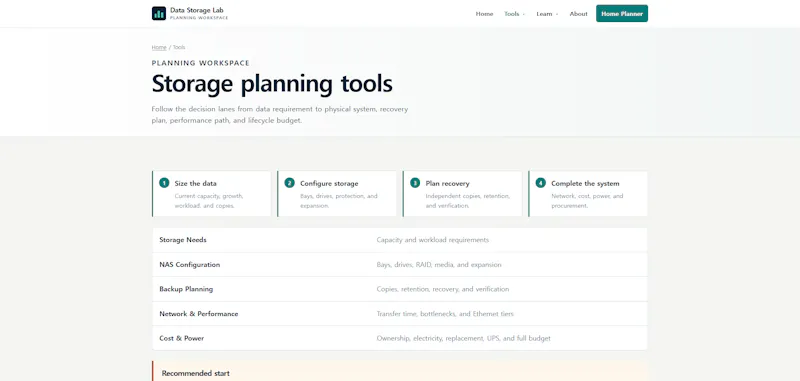Viewport: 800px width, 381px height.
Task: Click 'Ownership, electricity, replacement, UPS' description
Action: coord(463,338)
